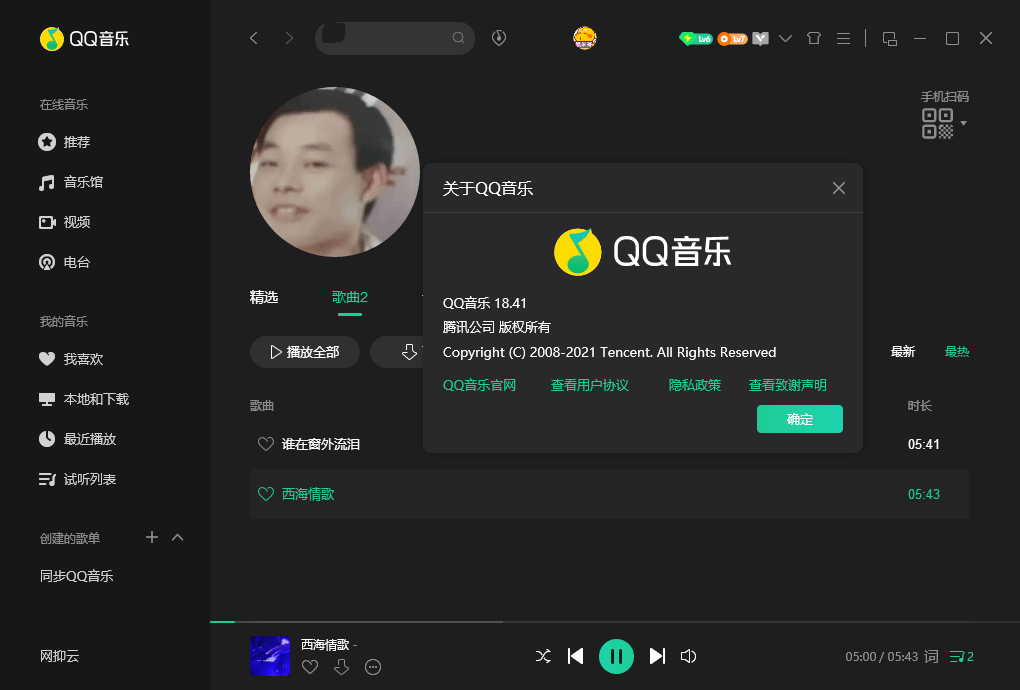Click the download icon in player bar
The height and width of the screenshot is (690, 1020).
coord(341,667)
